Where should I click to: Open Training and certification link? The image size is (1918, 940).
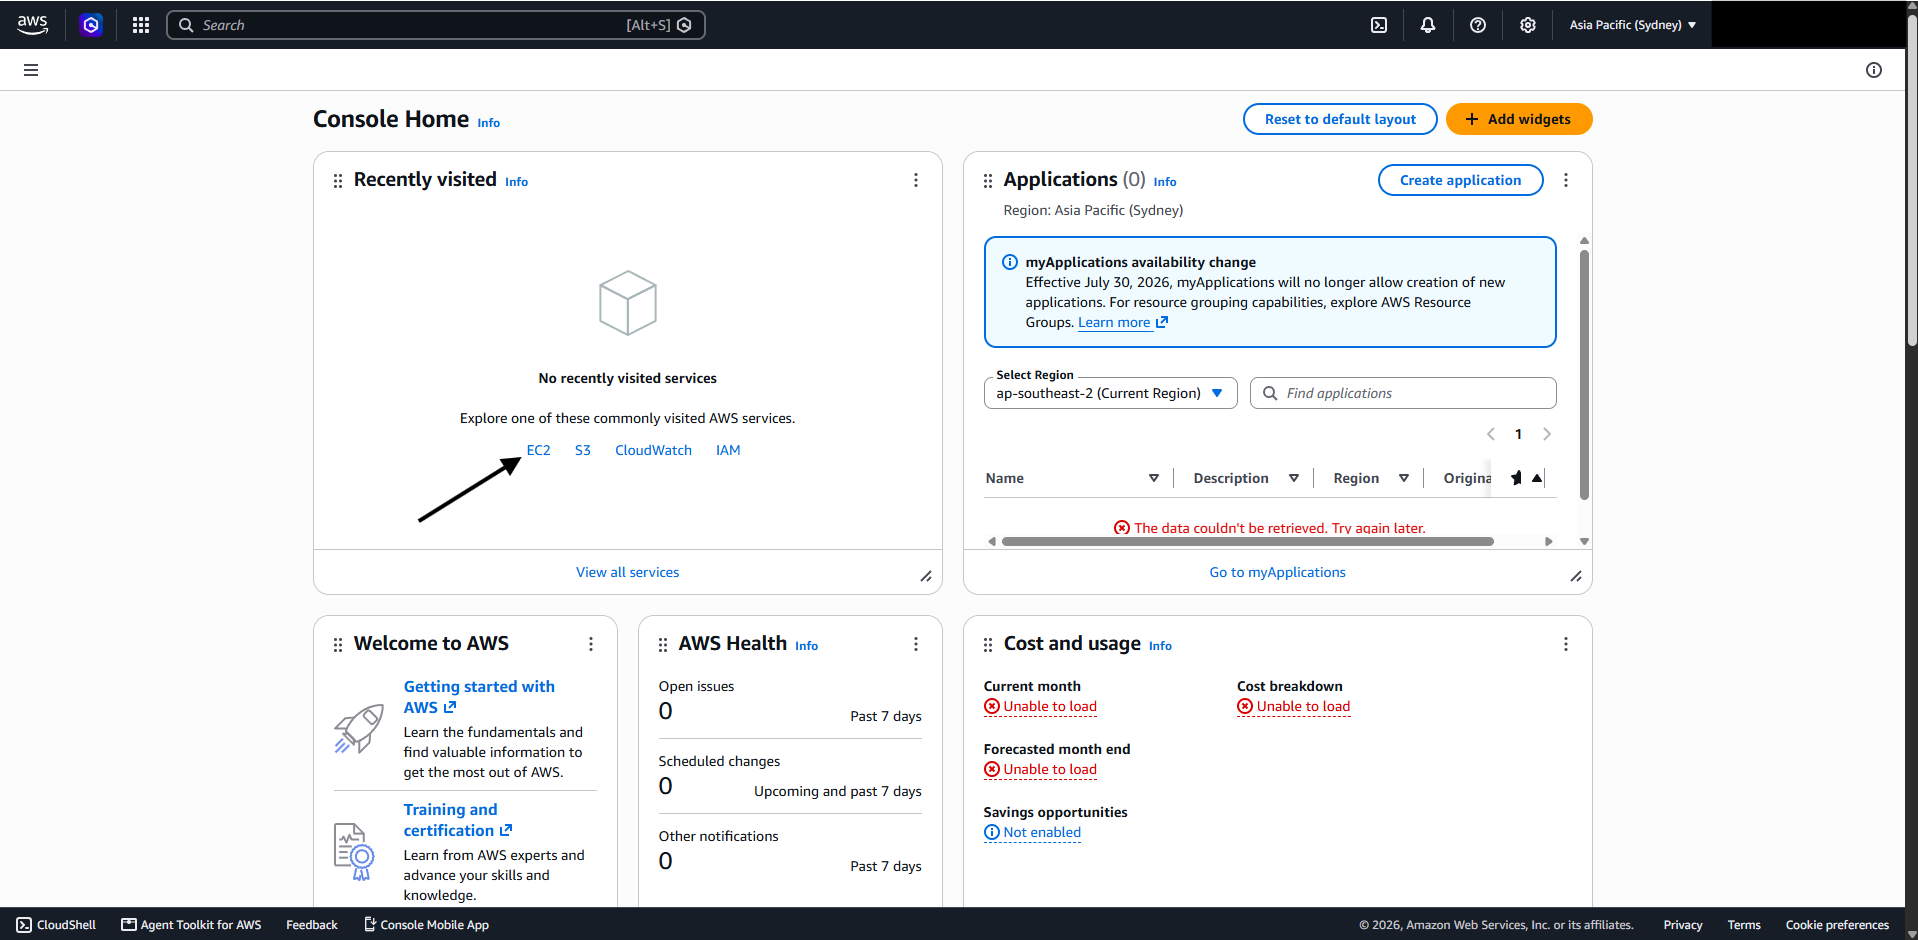pyautogui.click(x=458, y=820)
